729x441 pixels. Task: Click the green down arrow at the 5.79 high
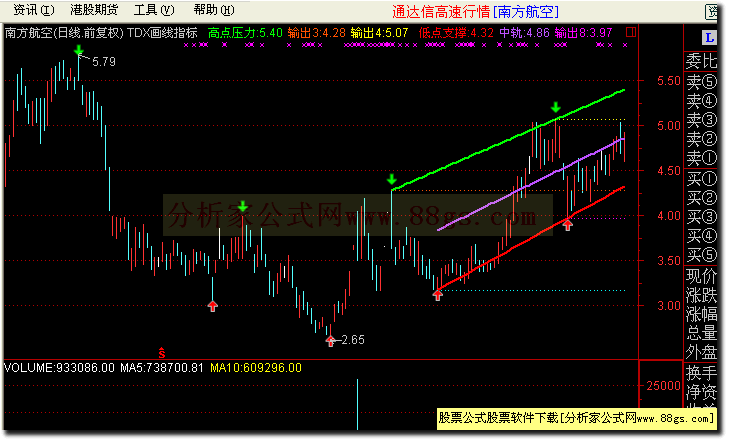[x=79, y=50]
